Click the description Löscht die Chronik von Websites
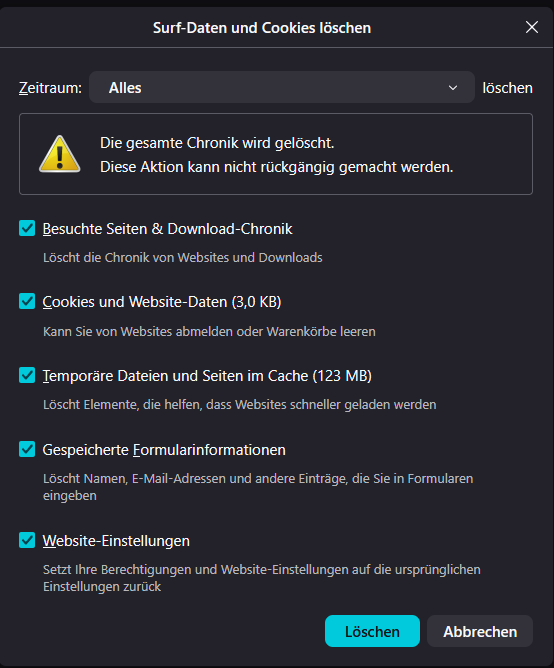The image size is (554, 668). pos(182,257)
